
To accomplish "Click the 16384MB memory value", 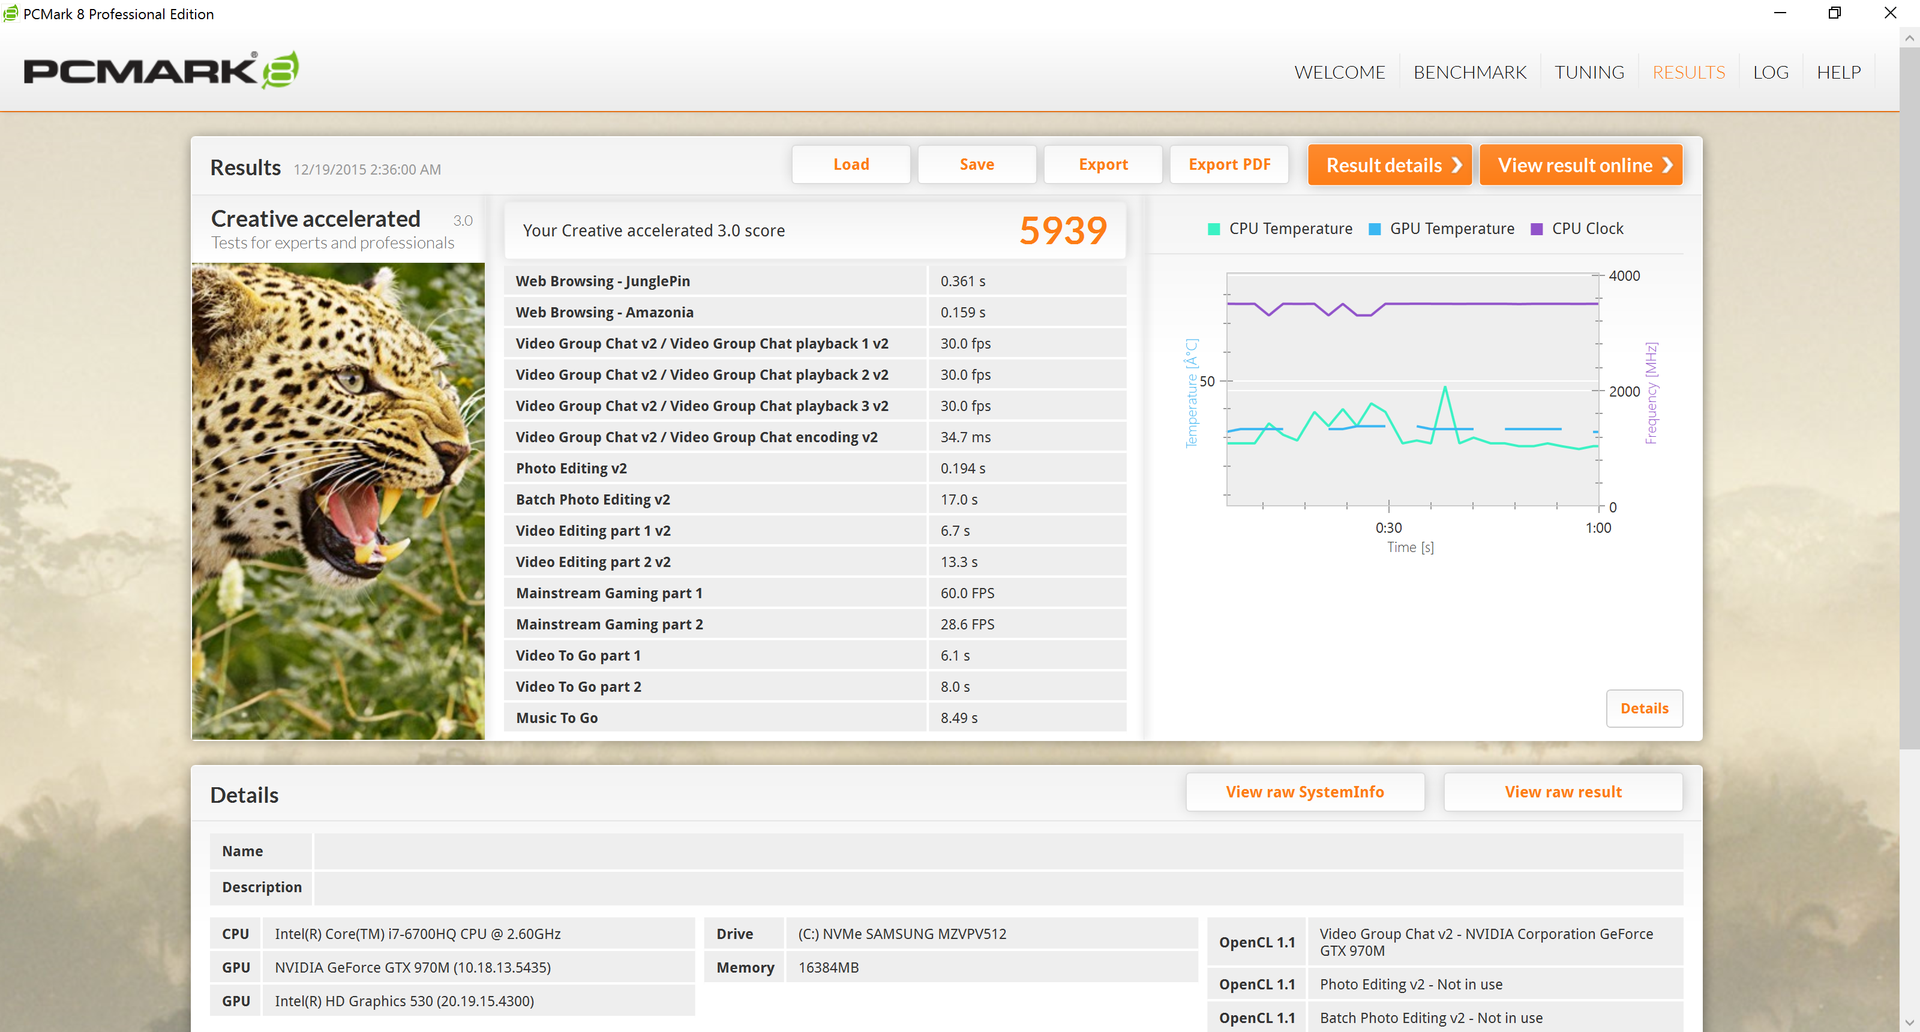I will click(828, 967).
